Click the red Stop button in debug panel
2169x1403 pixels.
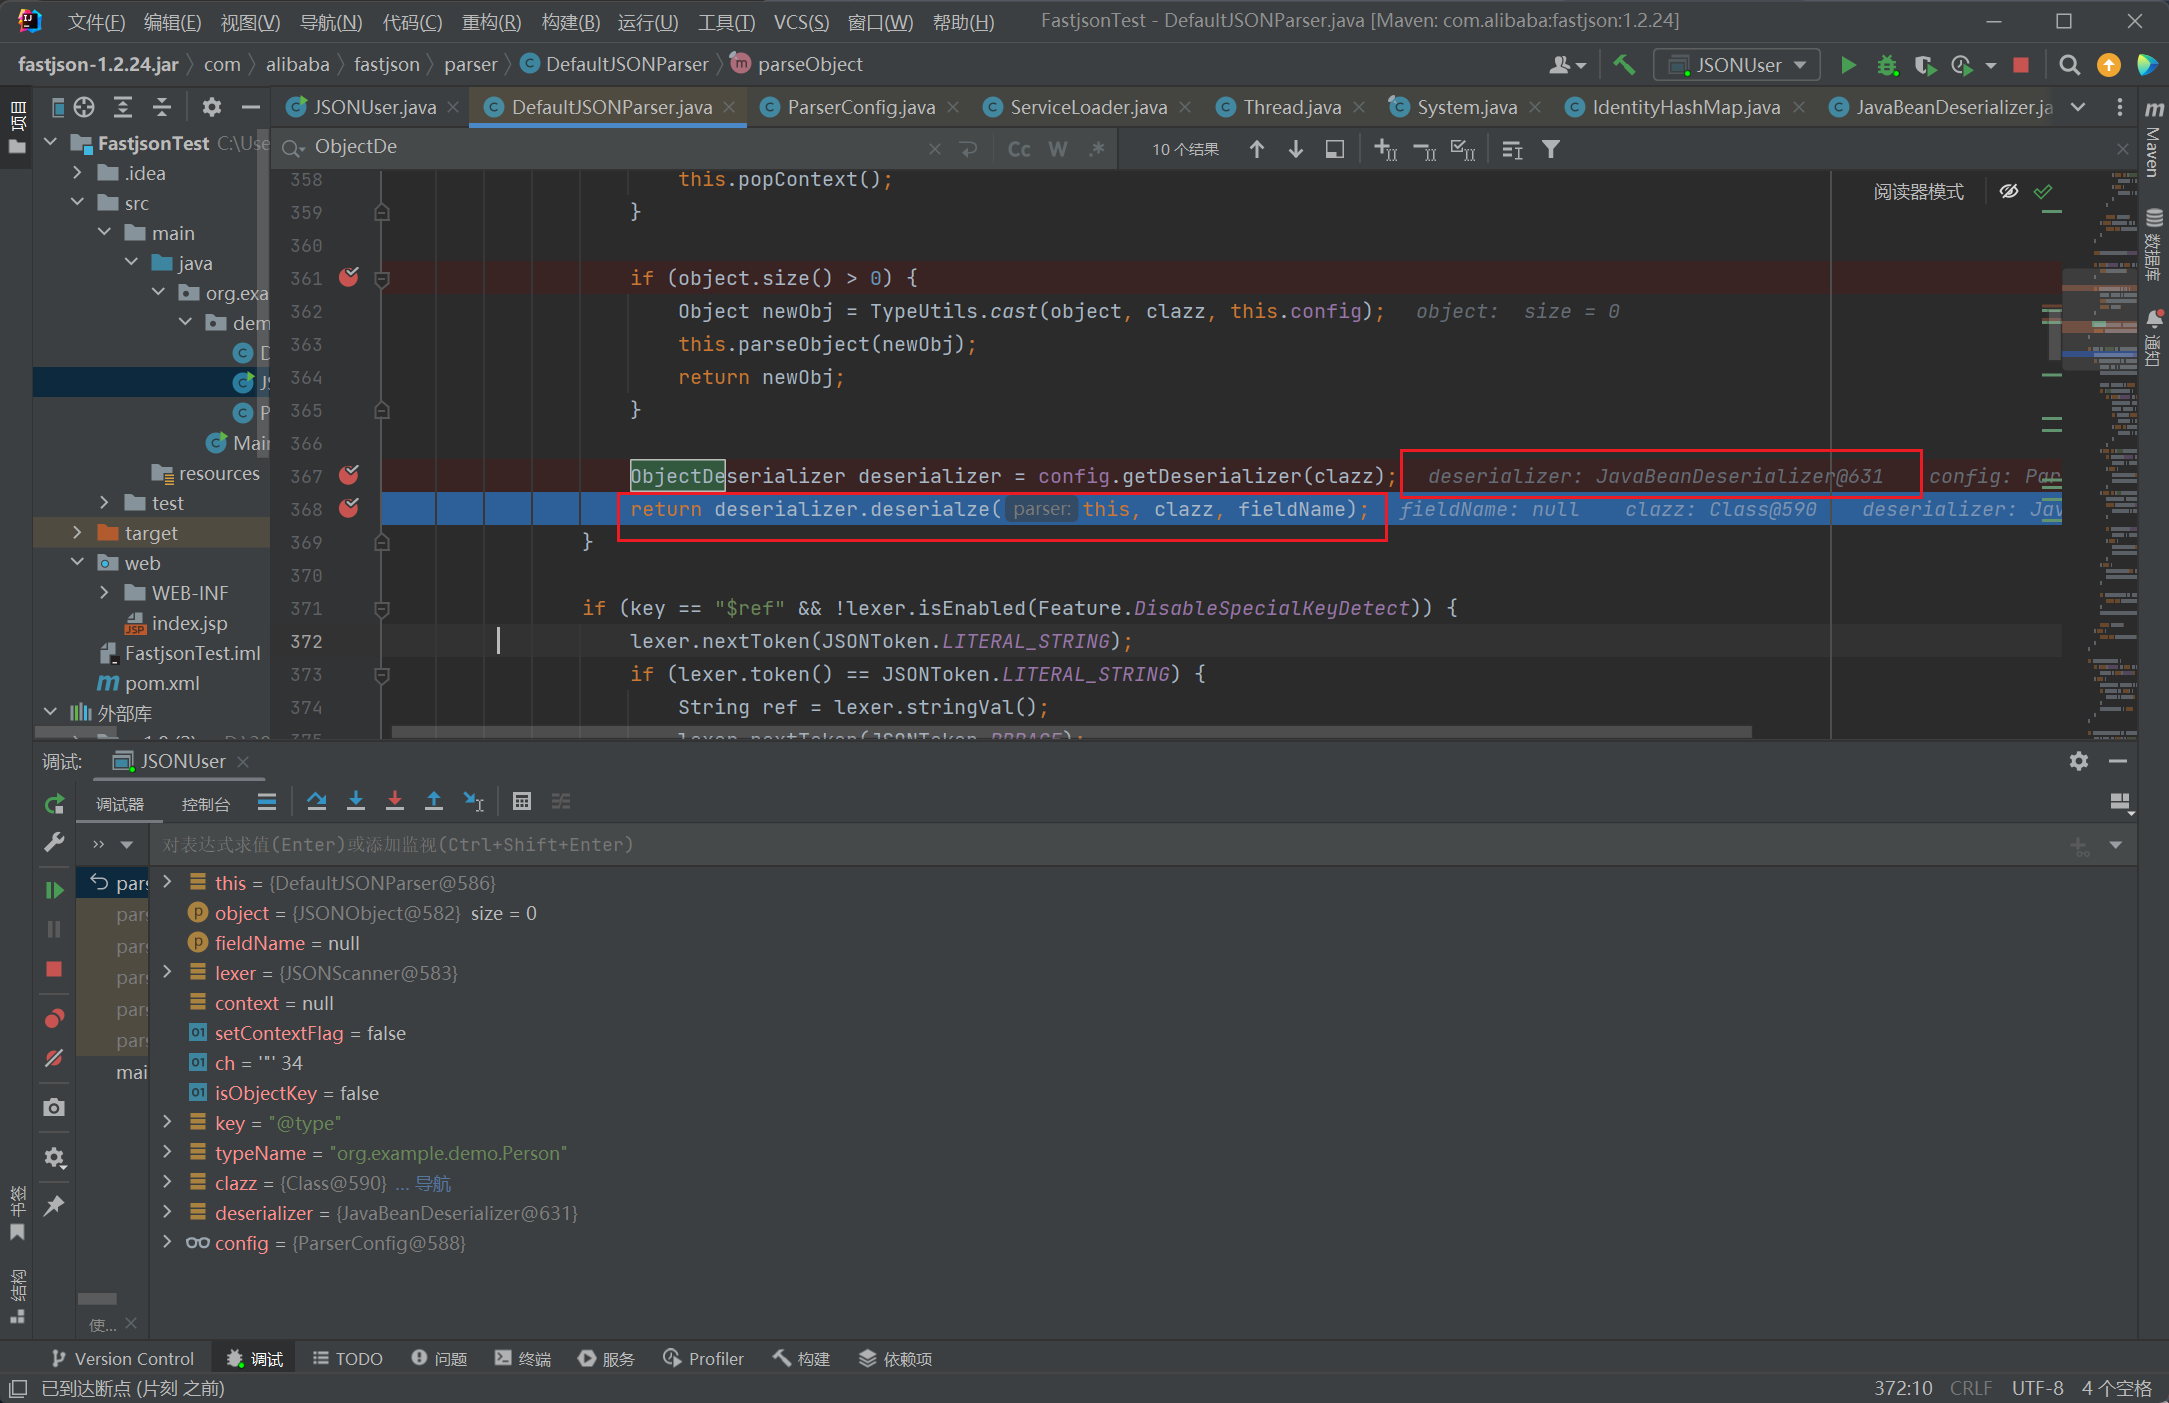pyautogui.click(x=54, y=969)
